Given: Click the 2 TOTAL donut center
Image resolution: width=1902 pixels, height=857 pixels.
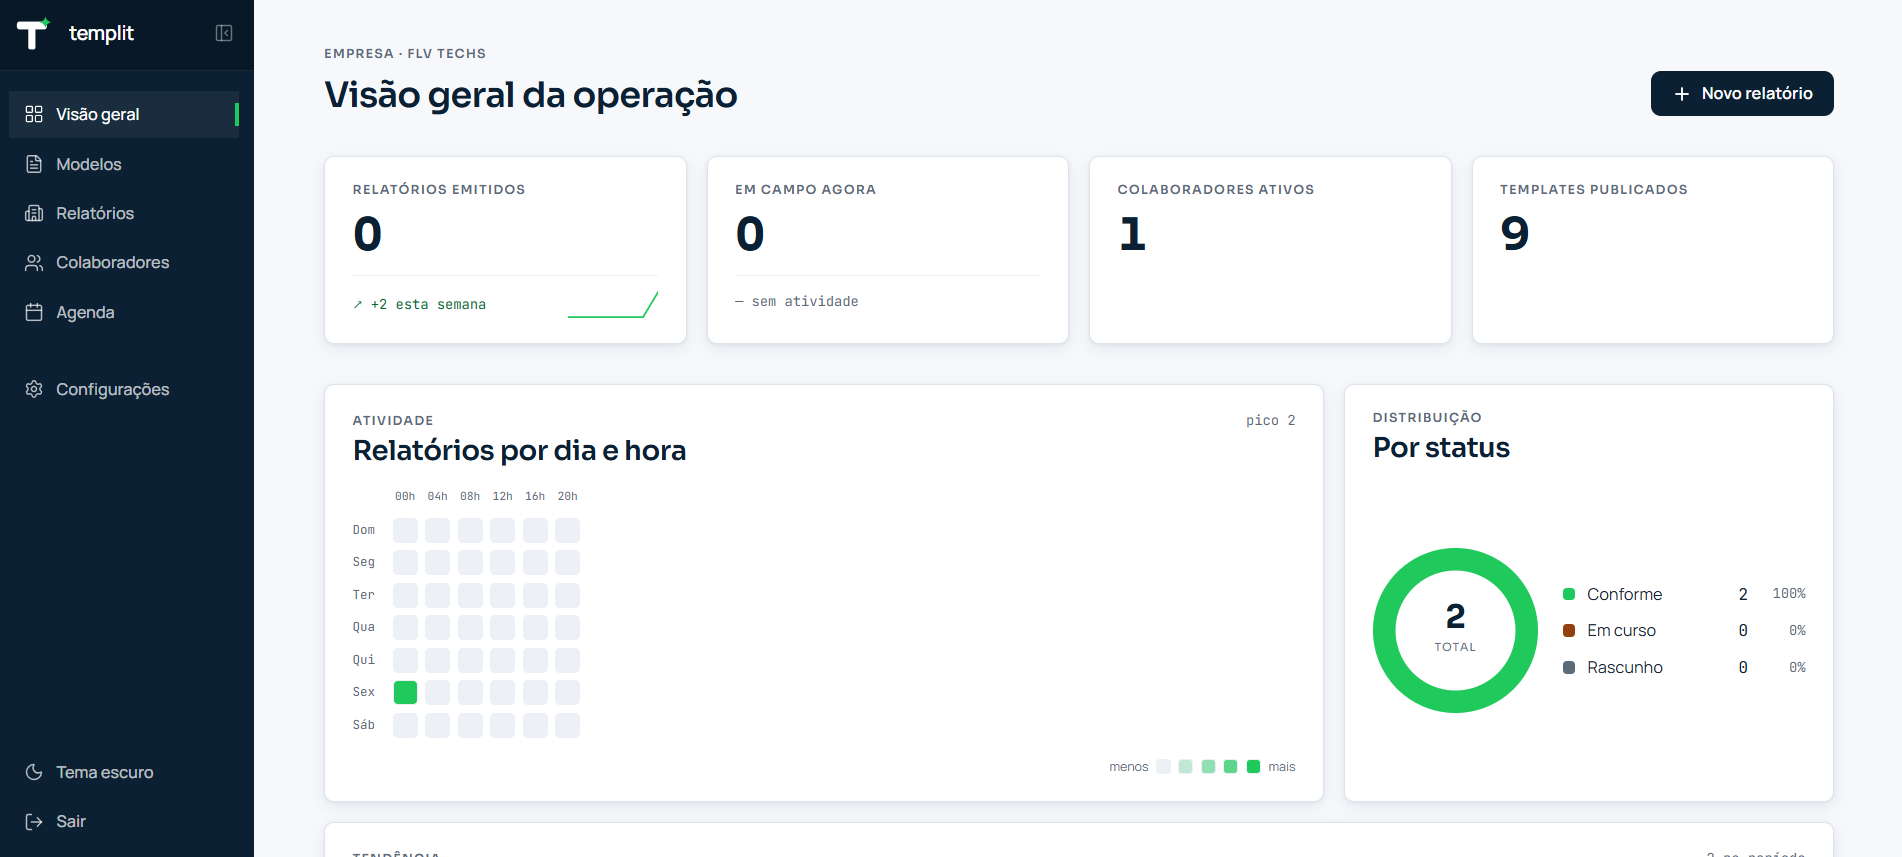Looking at the screenshot, I should (x=1455, y=628).
